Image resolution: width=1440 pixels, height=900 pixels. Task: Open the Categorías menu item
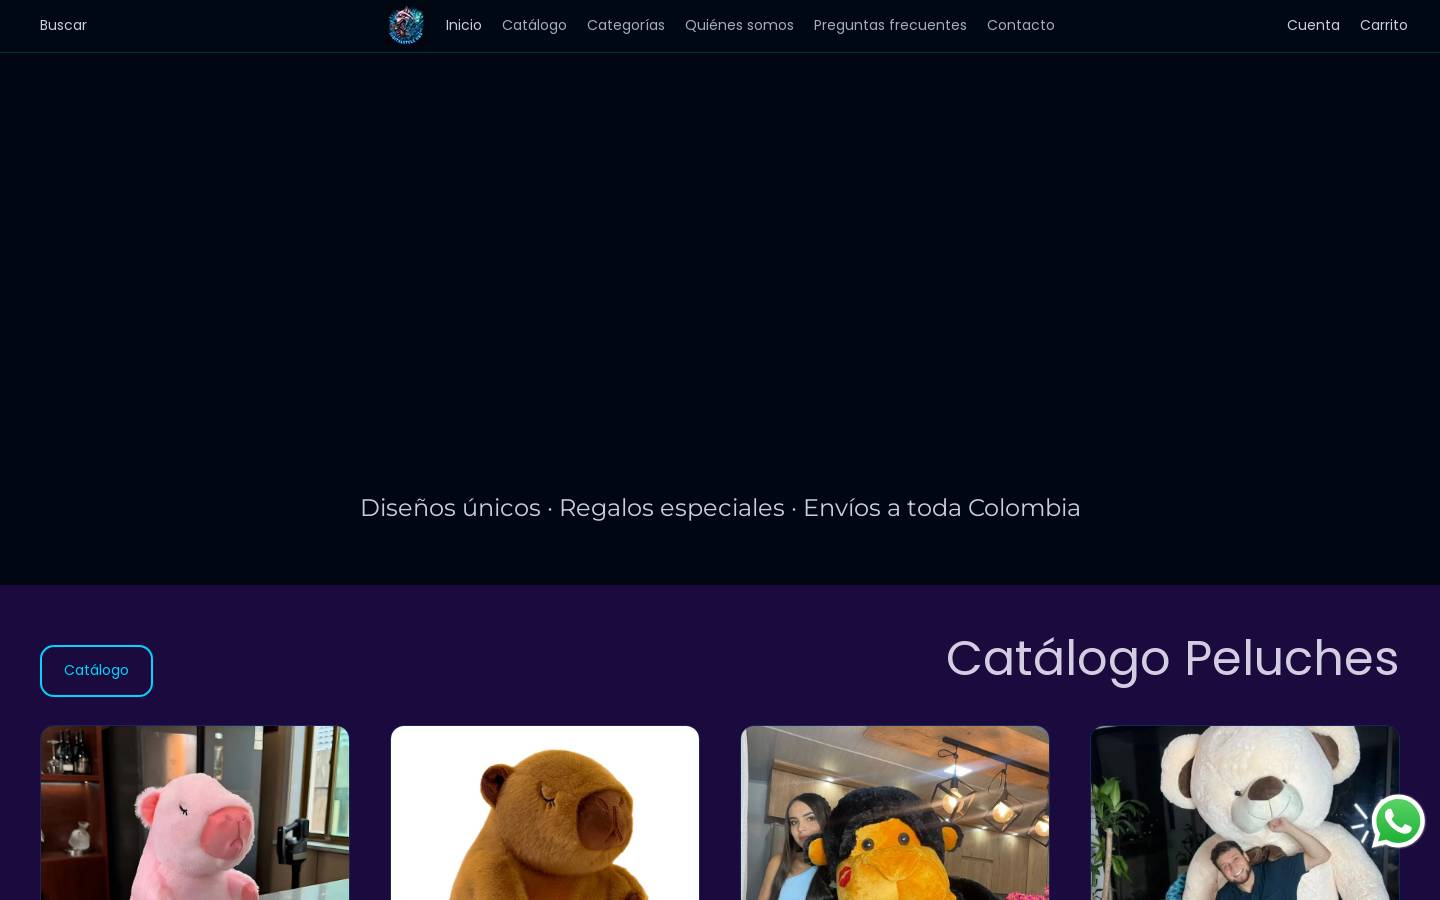[626, 25]
